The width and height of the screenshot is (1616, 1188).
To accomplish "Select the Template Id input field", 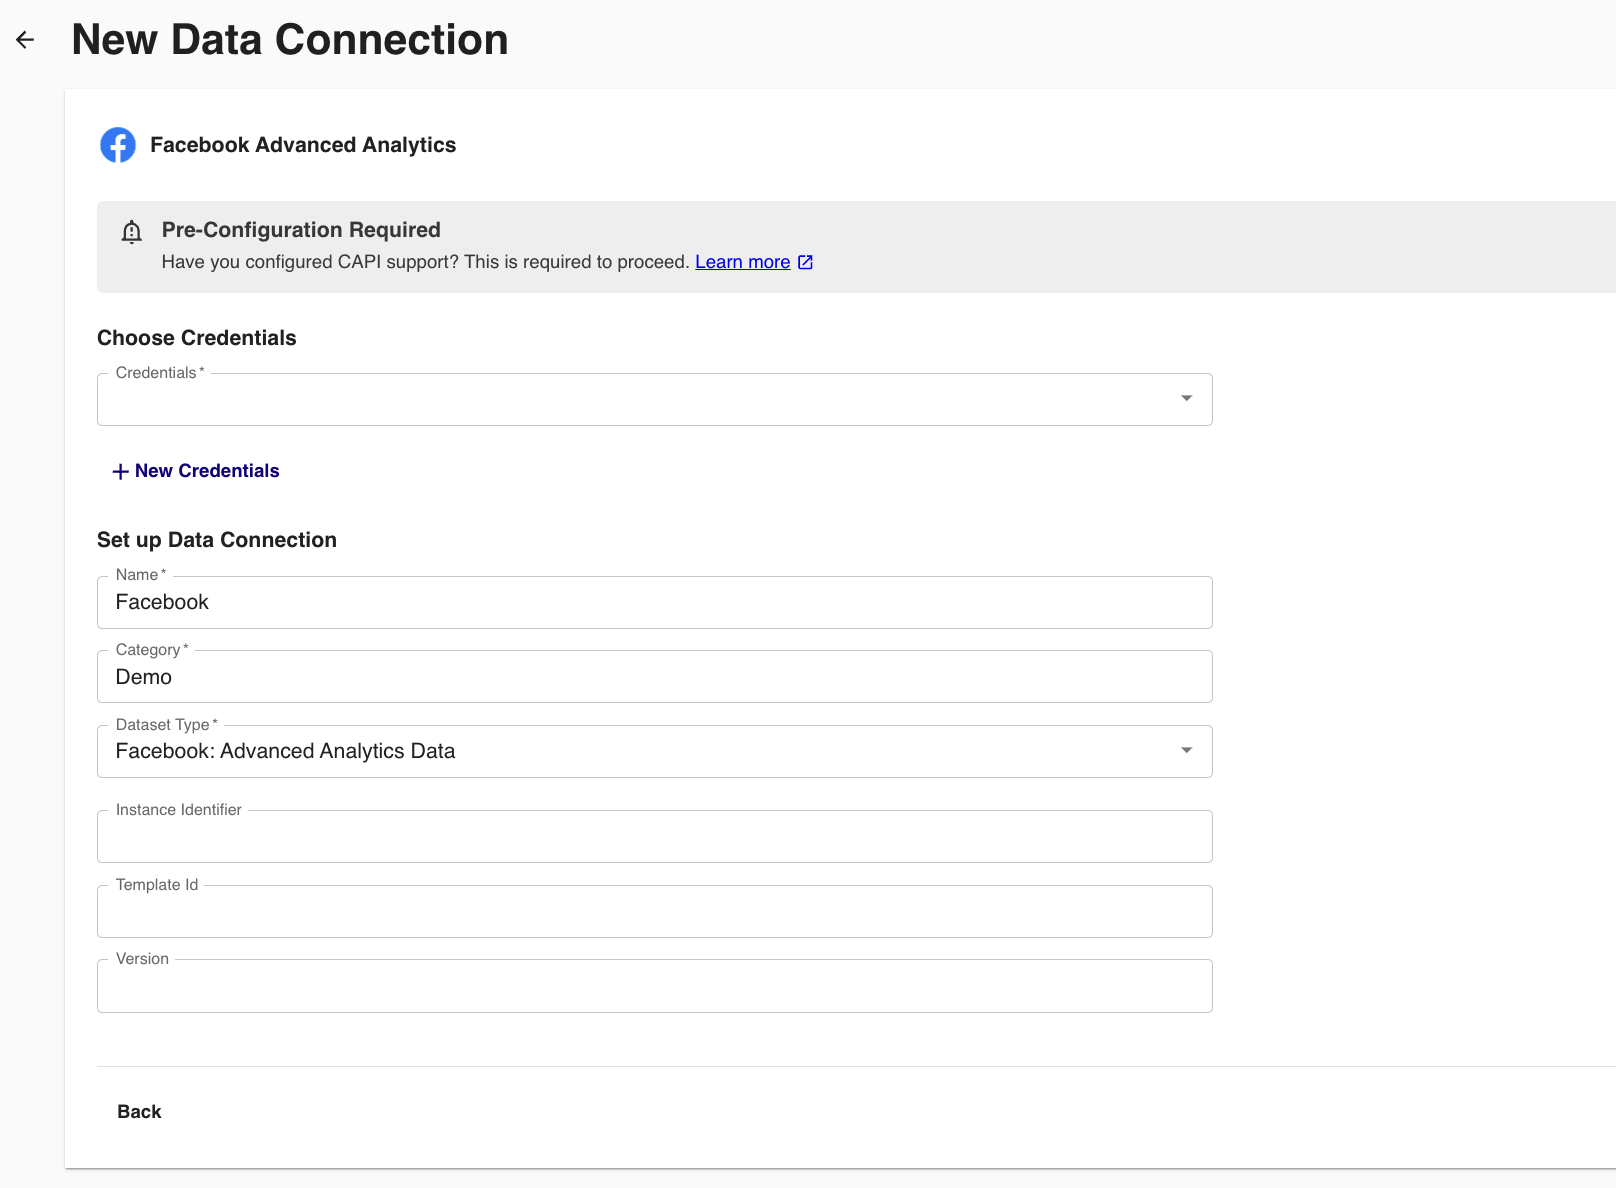I will [654, 912].
